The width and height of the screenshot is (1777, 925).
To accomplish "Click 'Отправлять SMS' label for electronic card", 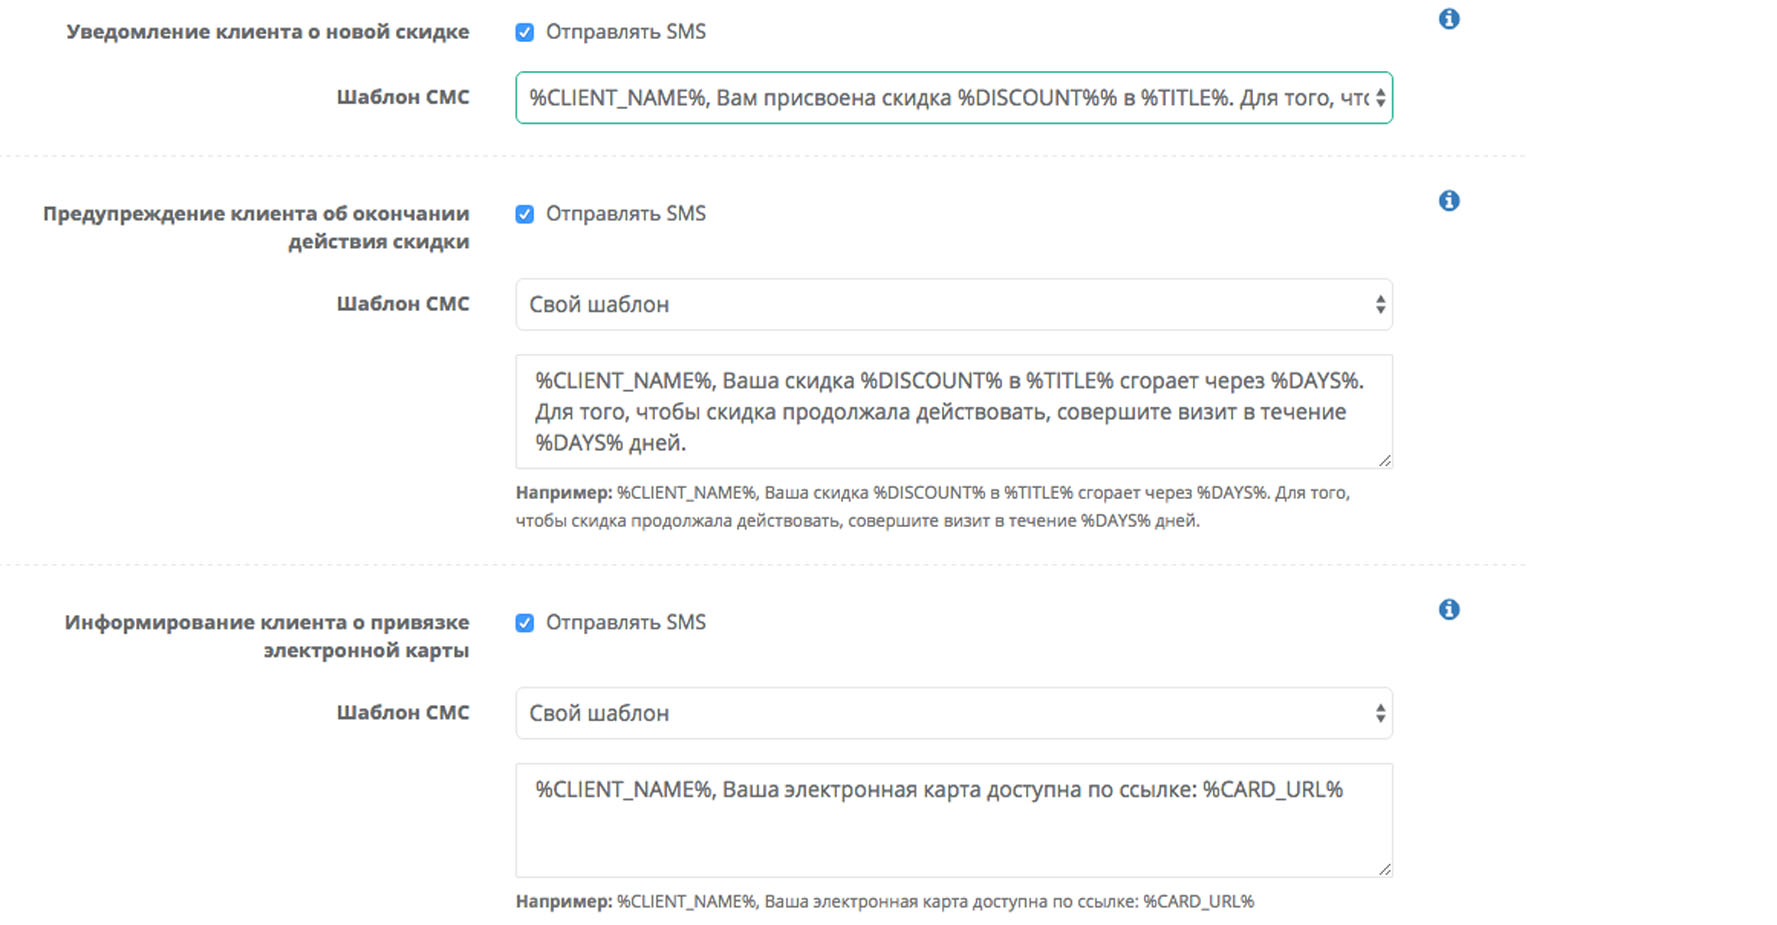I will pos(626,623).
